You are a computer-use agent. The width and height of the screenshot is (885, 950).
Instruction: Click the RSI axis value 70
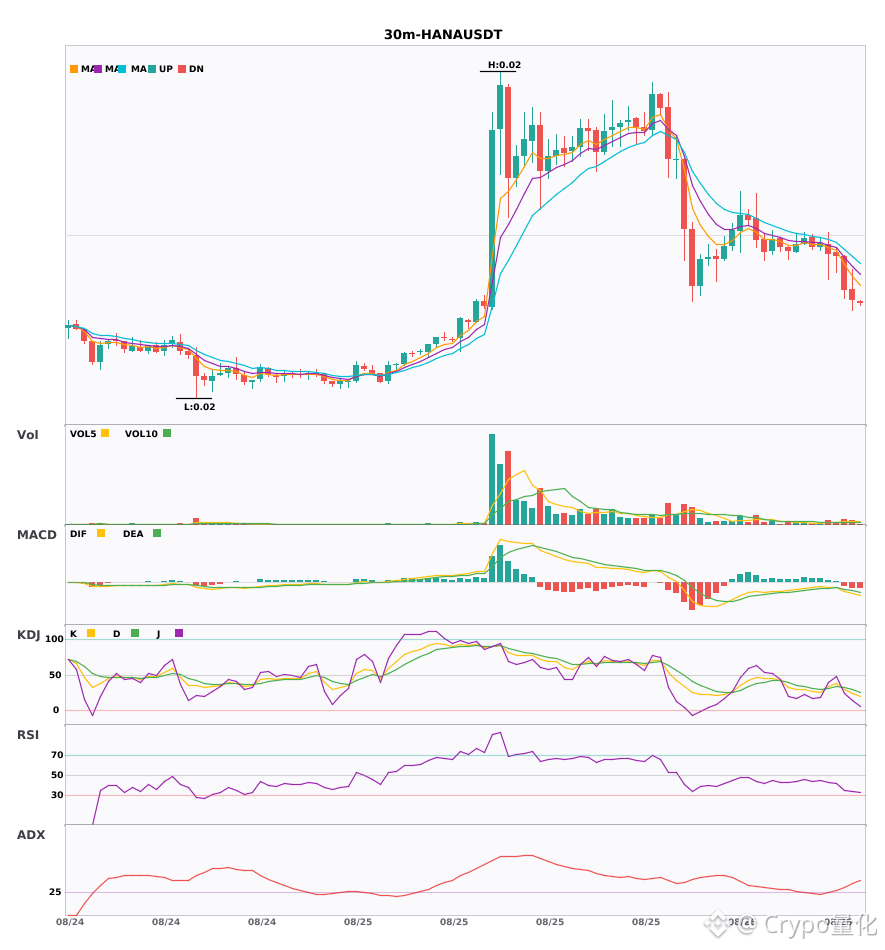(x=57, y=755)
